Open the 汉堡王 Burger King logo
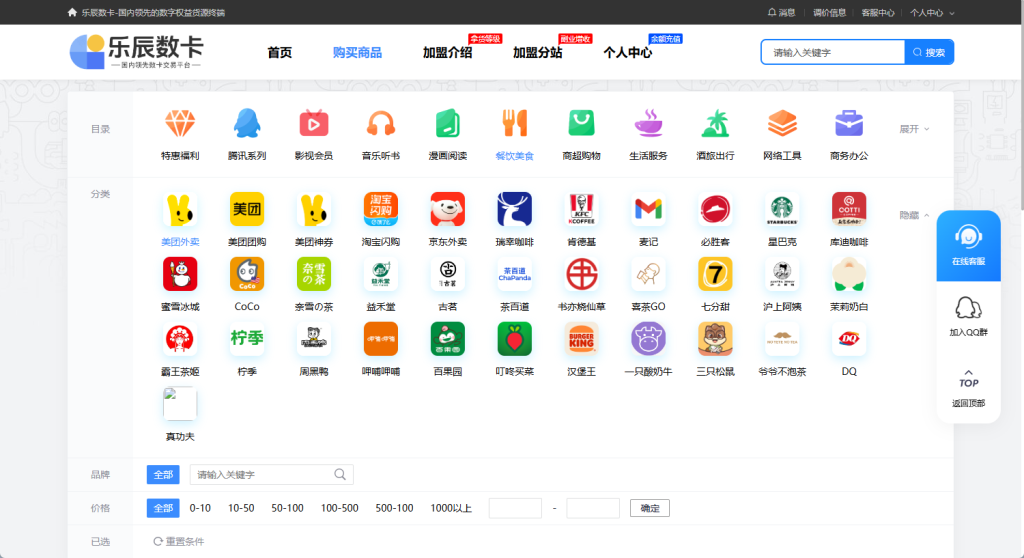Screen dimensions: 1024x558 [x=581, y=338]
